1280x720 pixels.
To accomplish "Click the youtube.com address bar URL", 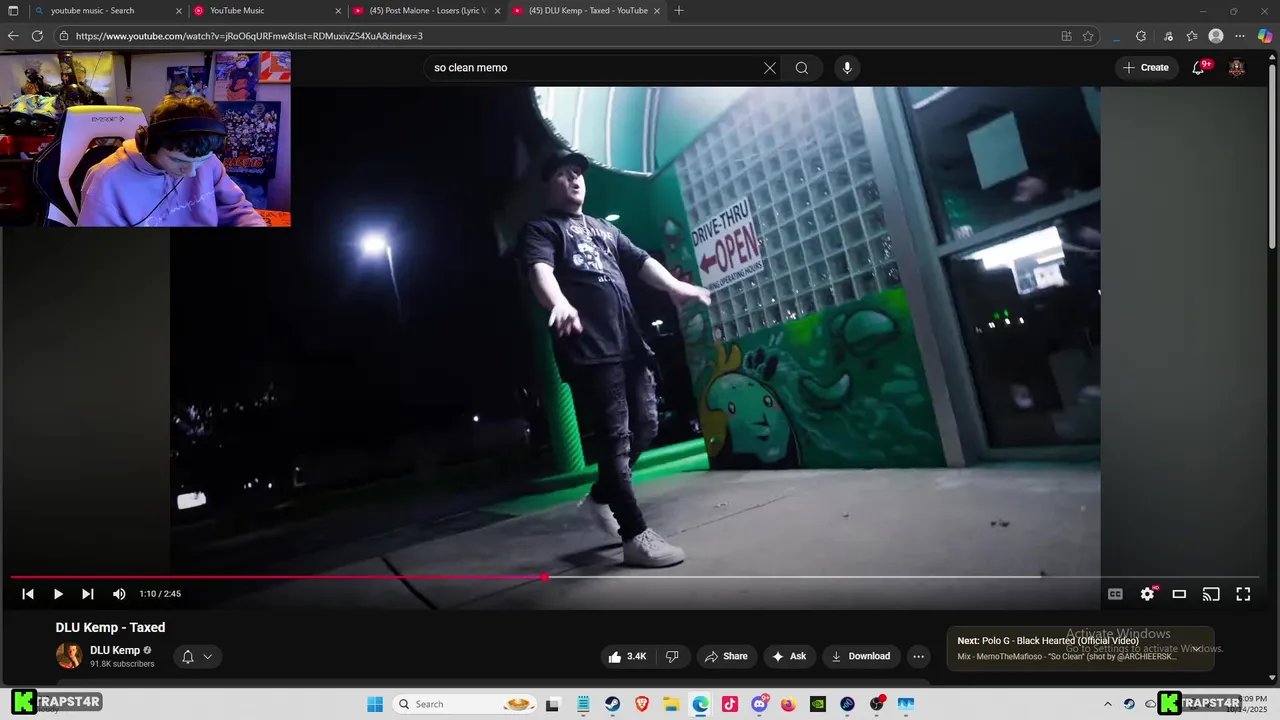I will click(x=249, y=36).
